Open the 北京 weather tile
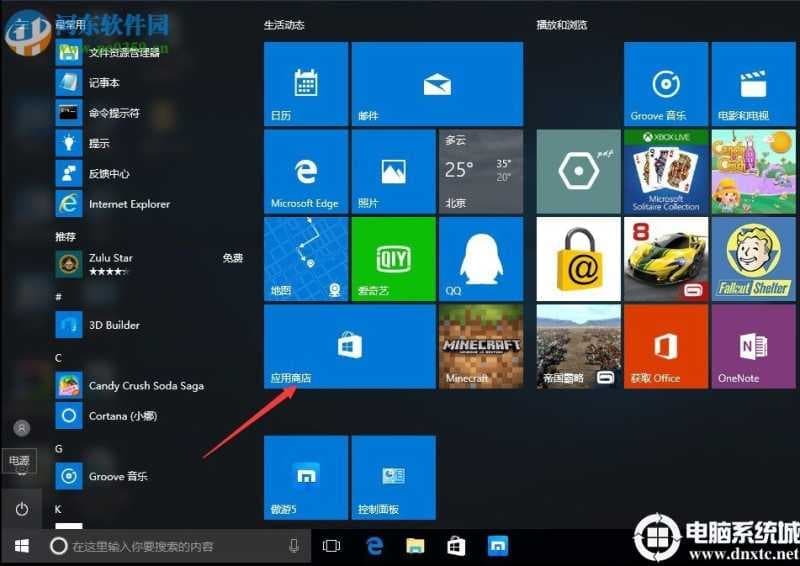The image size is (800, 566). point(481,171)
